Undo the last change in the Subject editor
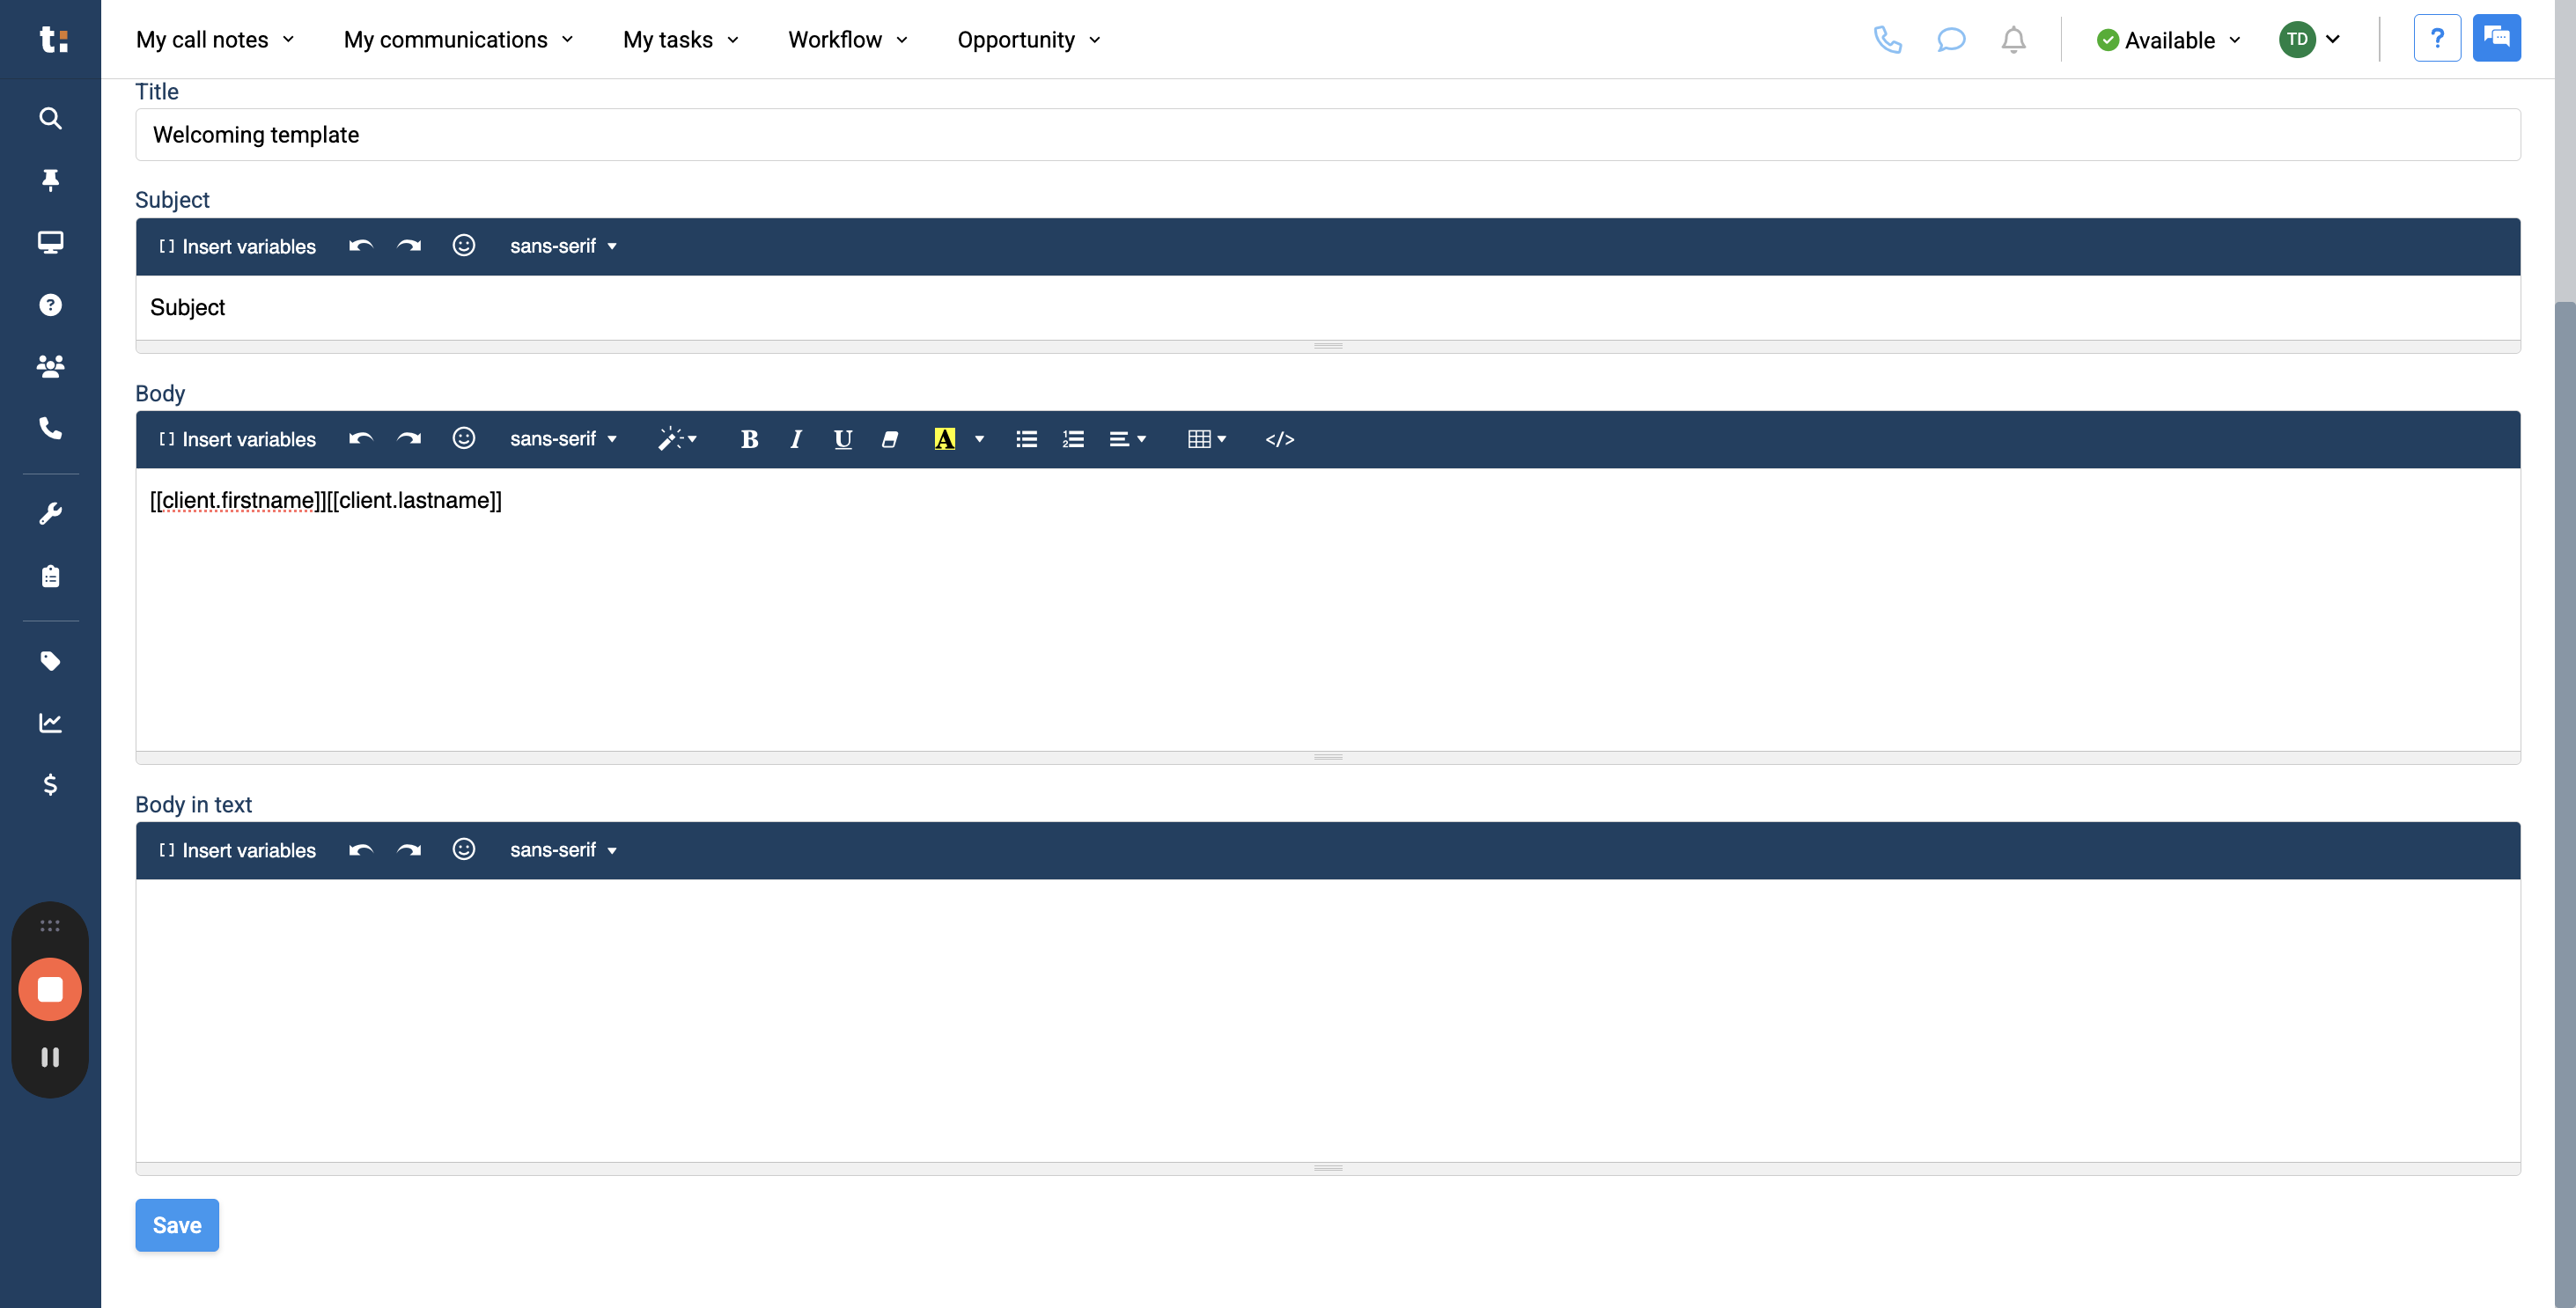2576x1308 pixels. [x=360, y=246]
